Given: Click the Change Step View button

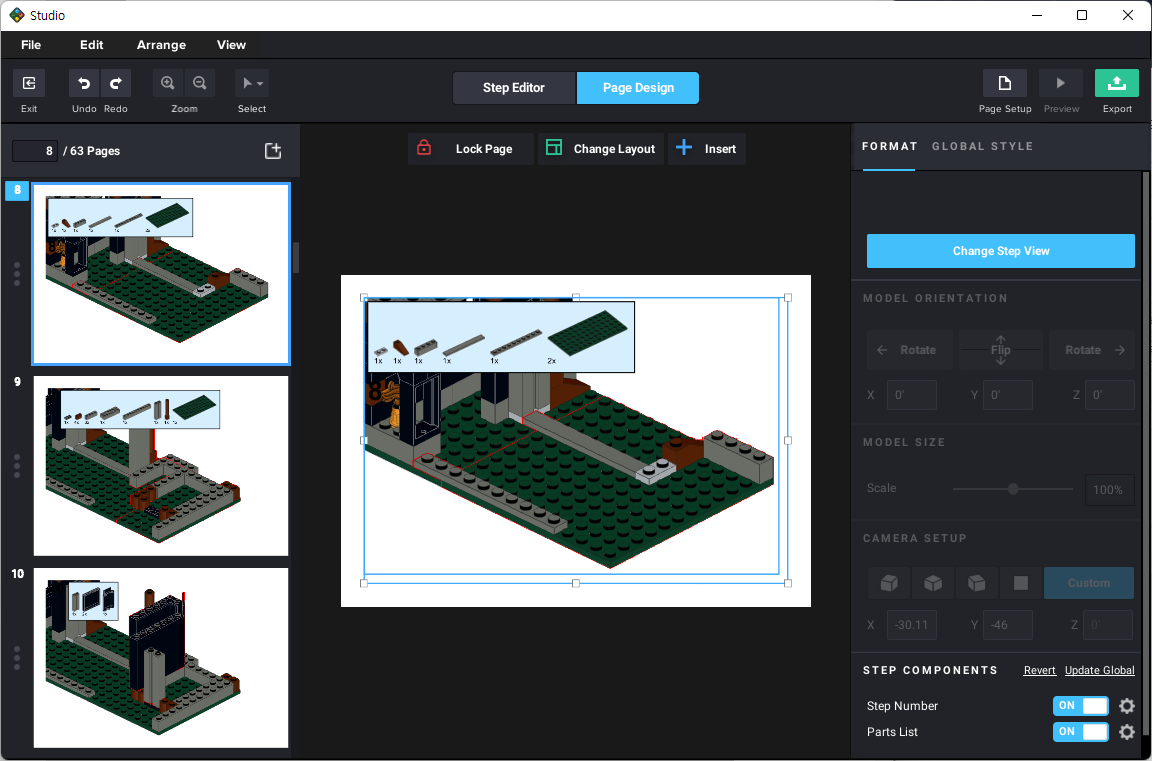Looking at the screenshot, I should pyautogui.click(x=1001, y=251).
